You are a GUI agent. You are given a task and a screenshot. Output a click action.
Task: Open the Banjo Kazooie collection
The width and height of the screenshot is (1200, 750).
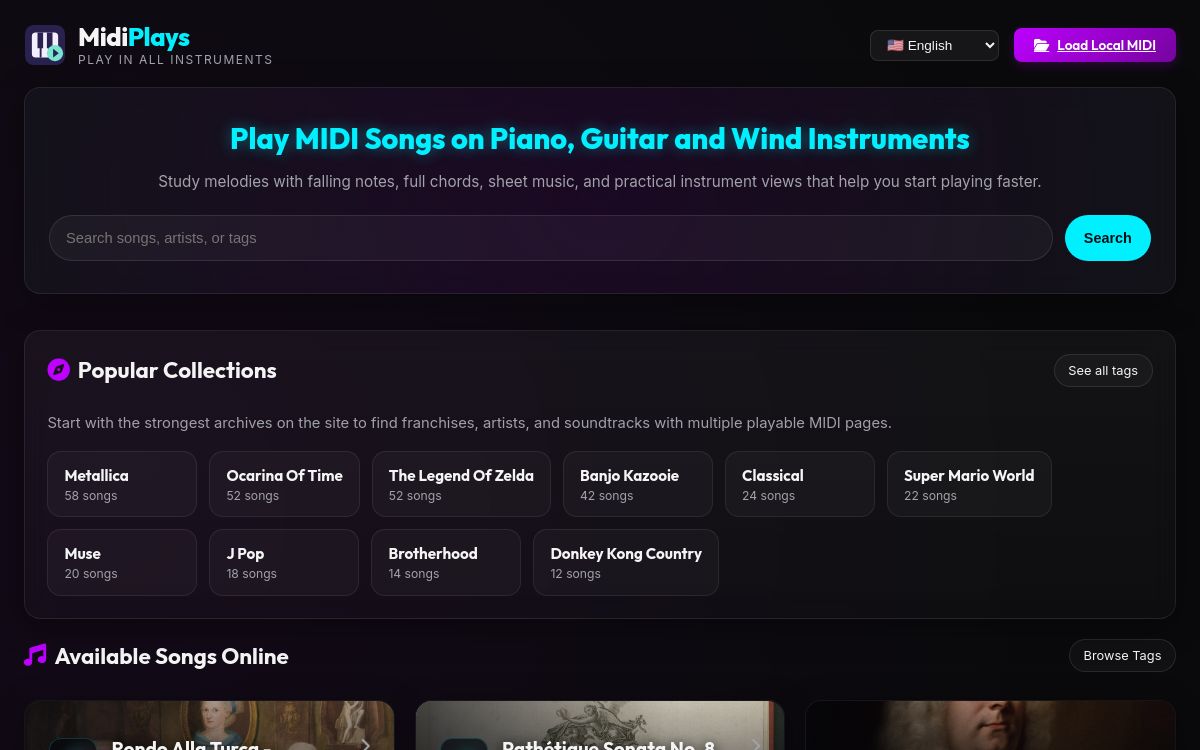point(638,484)
